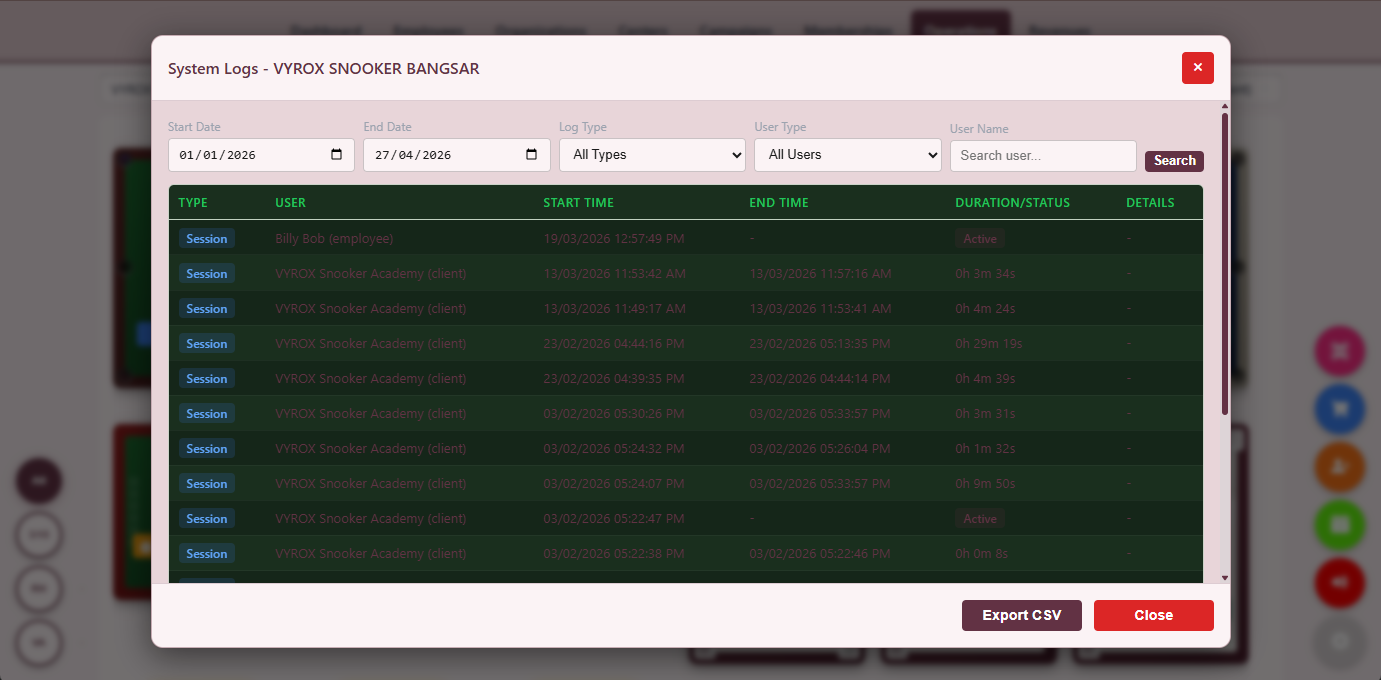Close the System Logs dialog with the red X
This screenshot has height=680, width=1381.
point(1197,68)
